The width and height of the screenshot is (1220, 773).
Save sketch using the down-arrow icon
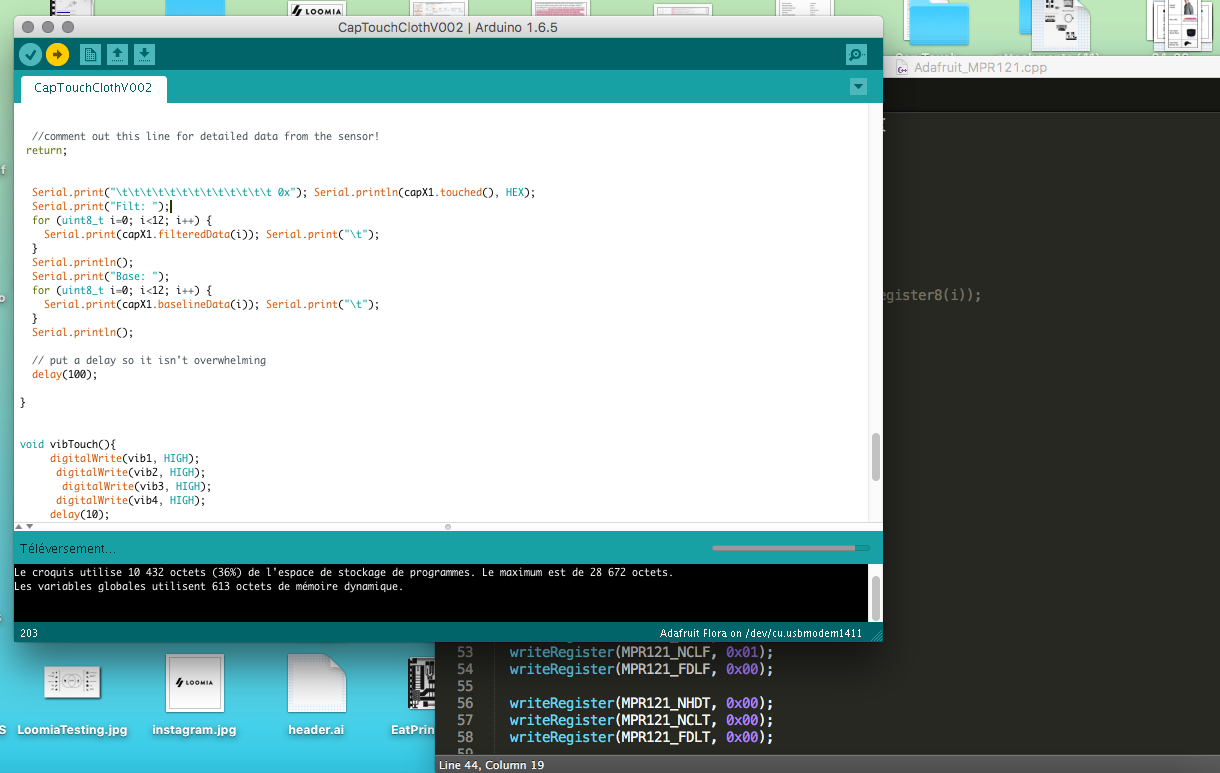[x=144, y=54]
